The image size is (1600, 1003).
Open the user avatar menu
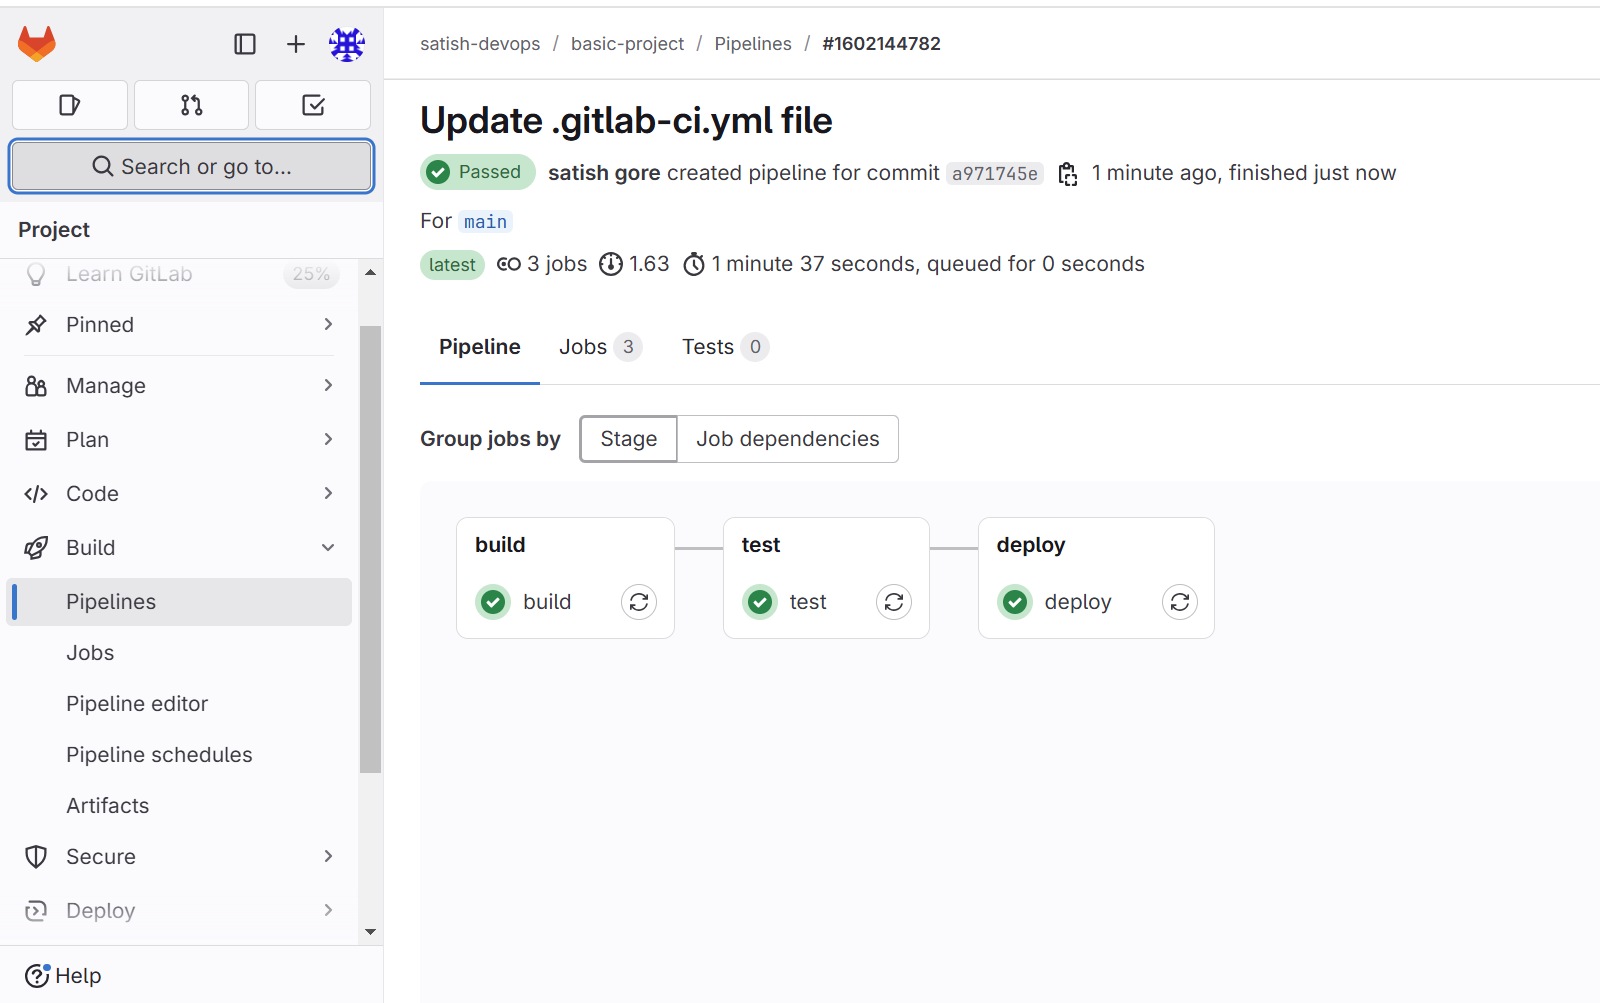tap(347, 44)
